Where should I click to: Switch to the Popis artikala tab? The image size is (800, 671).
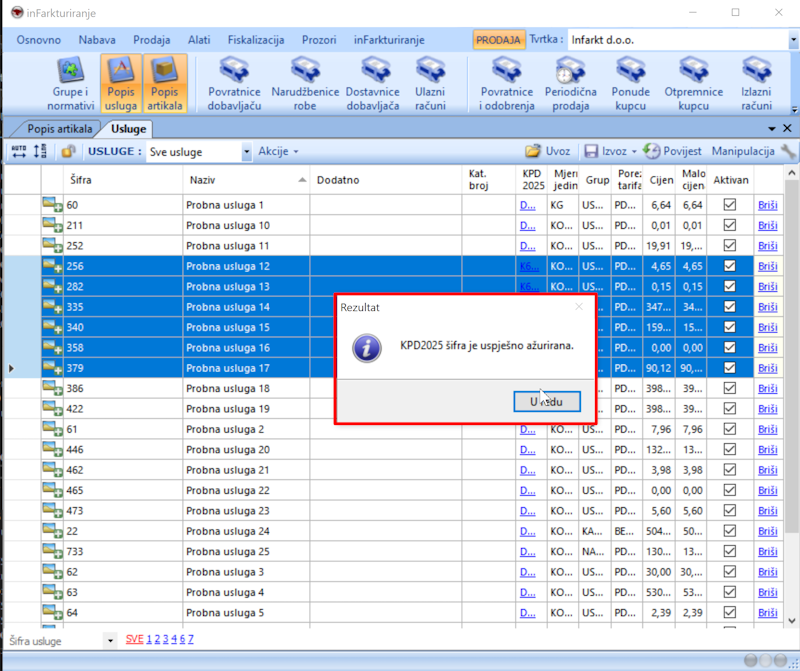(x=60, y=128)
